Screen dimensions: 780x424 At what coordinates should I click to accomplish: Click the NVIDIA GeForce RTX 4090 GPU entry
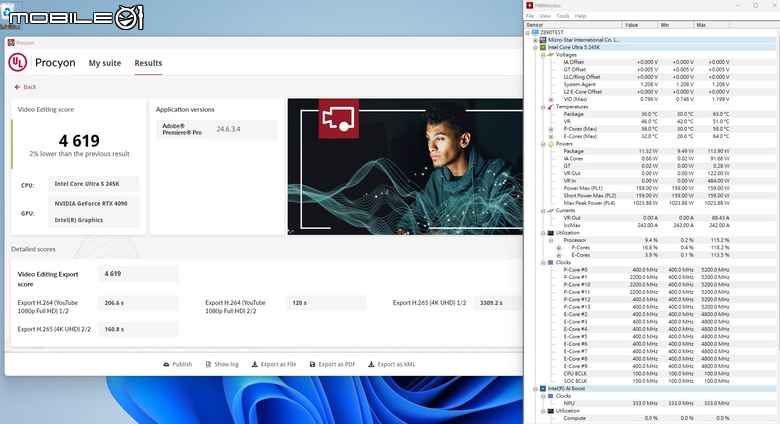[x=91, y=204]
